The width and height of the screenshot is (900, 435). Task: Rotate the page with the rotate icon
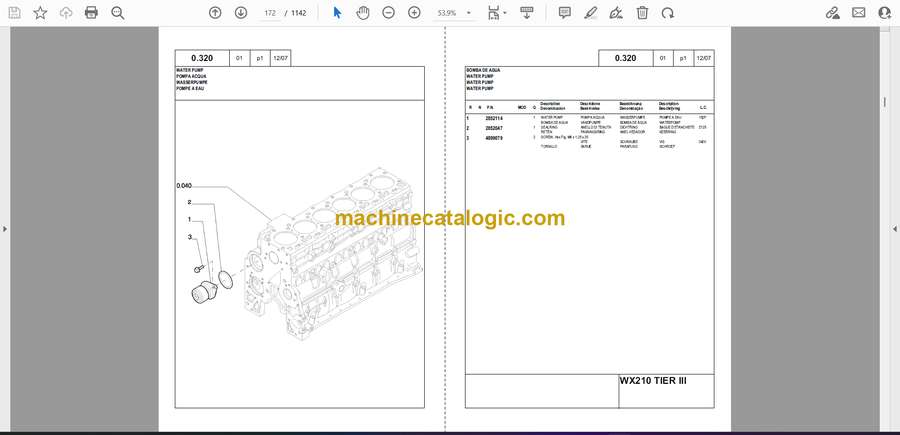pyautogui.click(x=668, y=13)
